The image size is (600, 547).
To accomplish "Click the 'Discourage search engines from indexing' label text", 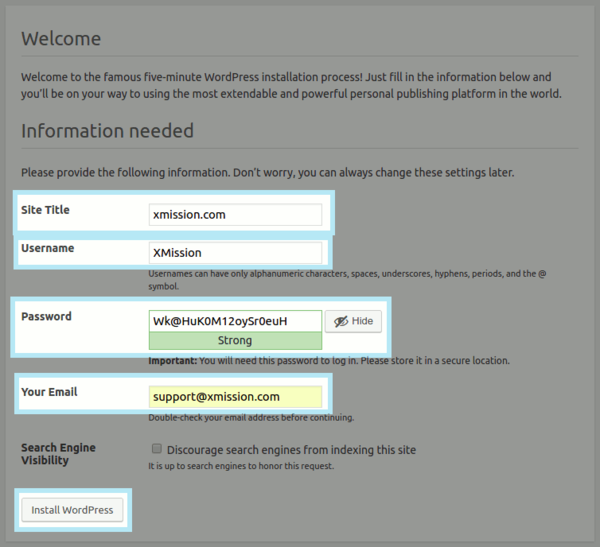I will 291,450.
